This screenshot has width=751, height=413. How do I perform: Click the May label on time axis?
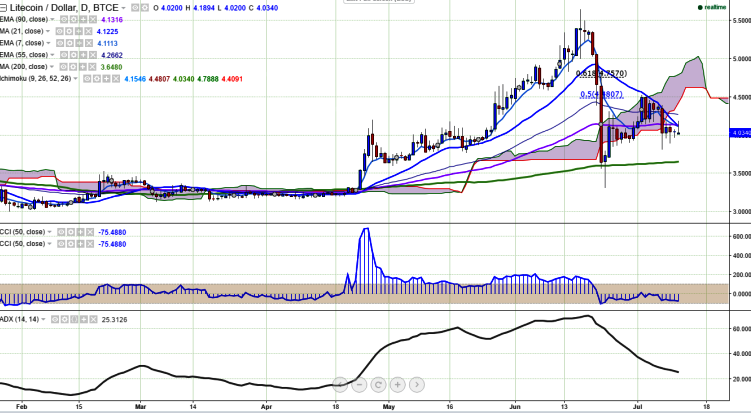tap(389, 407)
